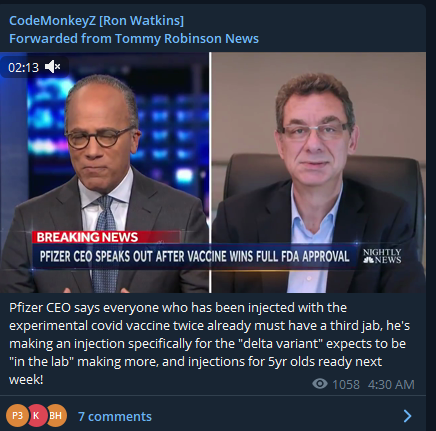
Task: Click the word "week!" ending the caption
Action: pos(26,379)
